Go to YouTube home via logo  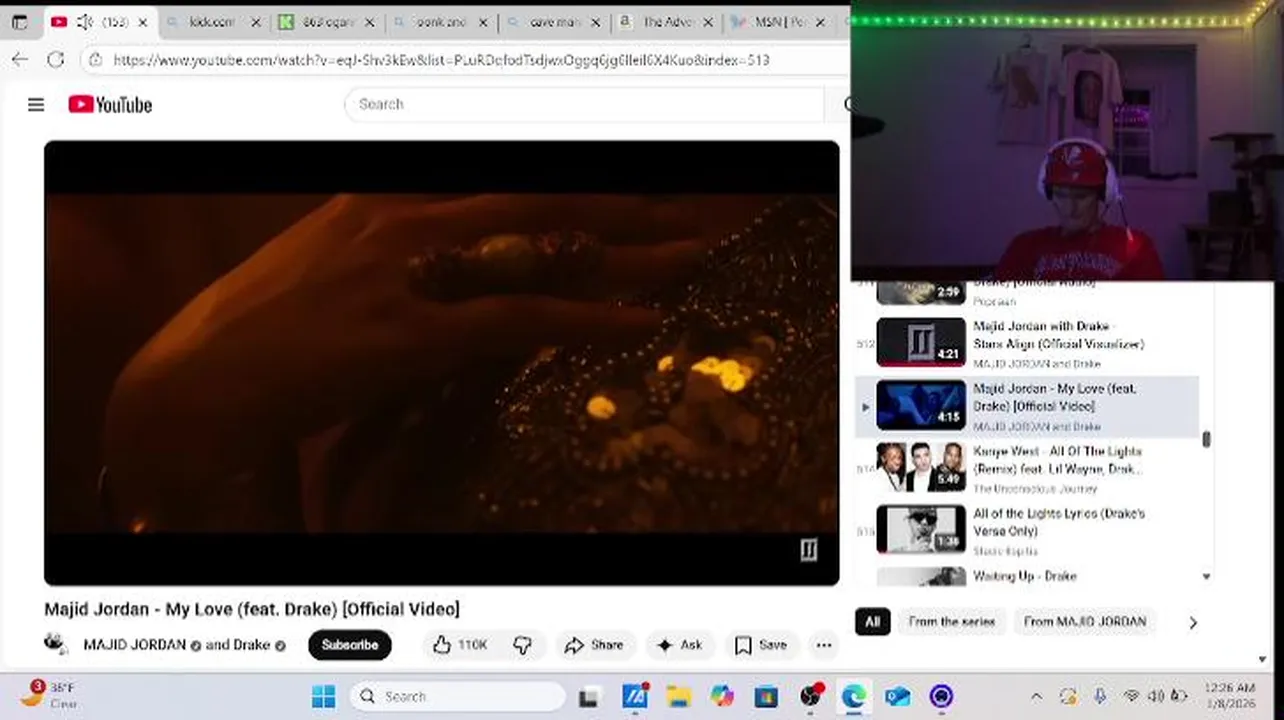pyautogui.click(x=110, y=104)
